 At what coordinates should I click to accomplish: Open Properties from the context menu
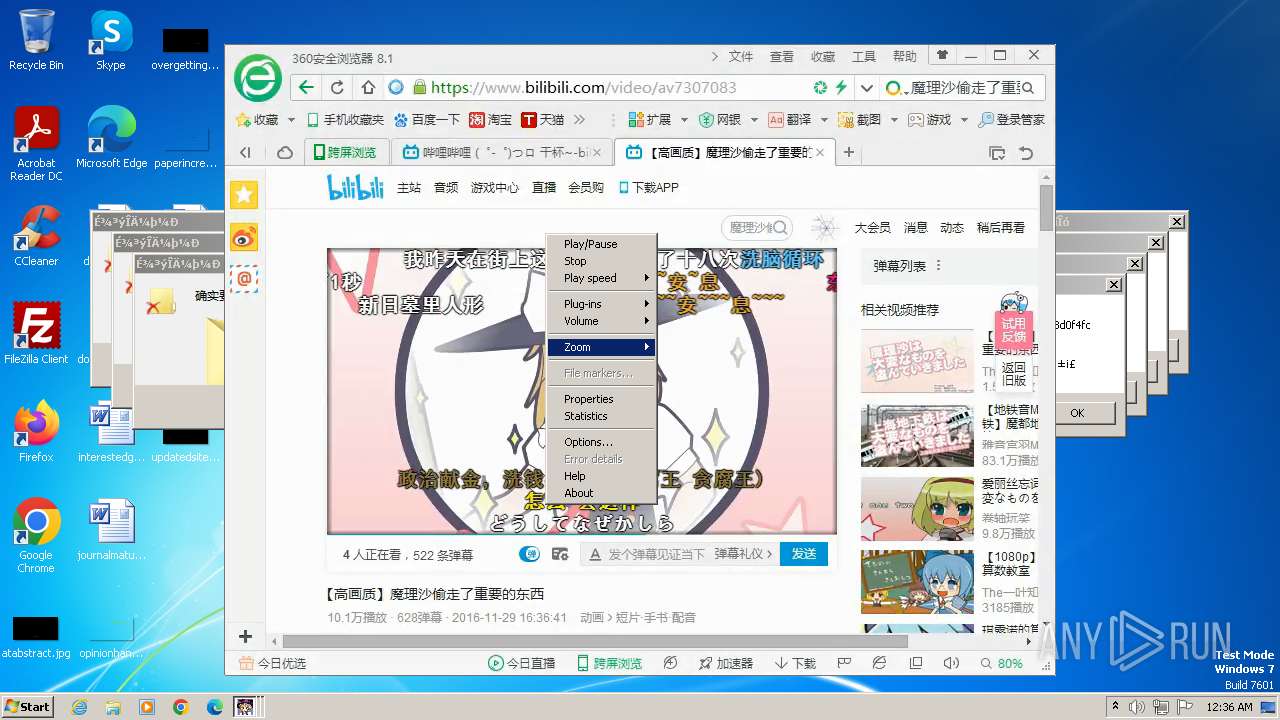point(601,399)
